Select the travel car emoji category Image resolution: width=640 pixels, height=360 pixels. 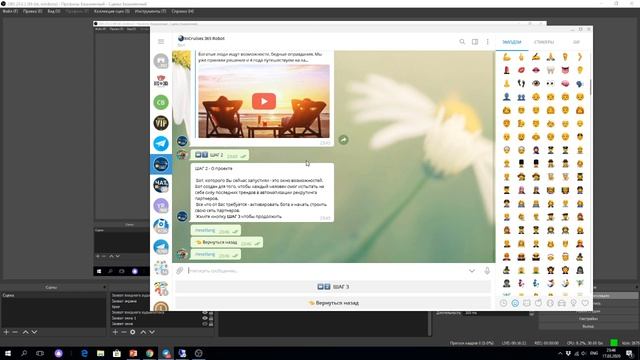click(x=562, y=303)
